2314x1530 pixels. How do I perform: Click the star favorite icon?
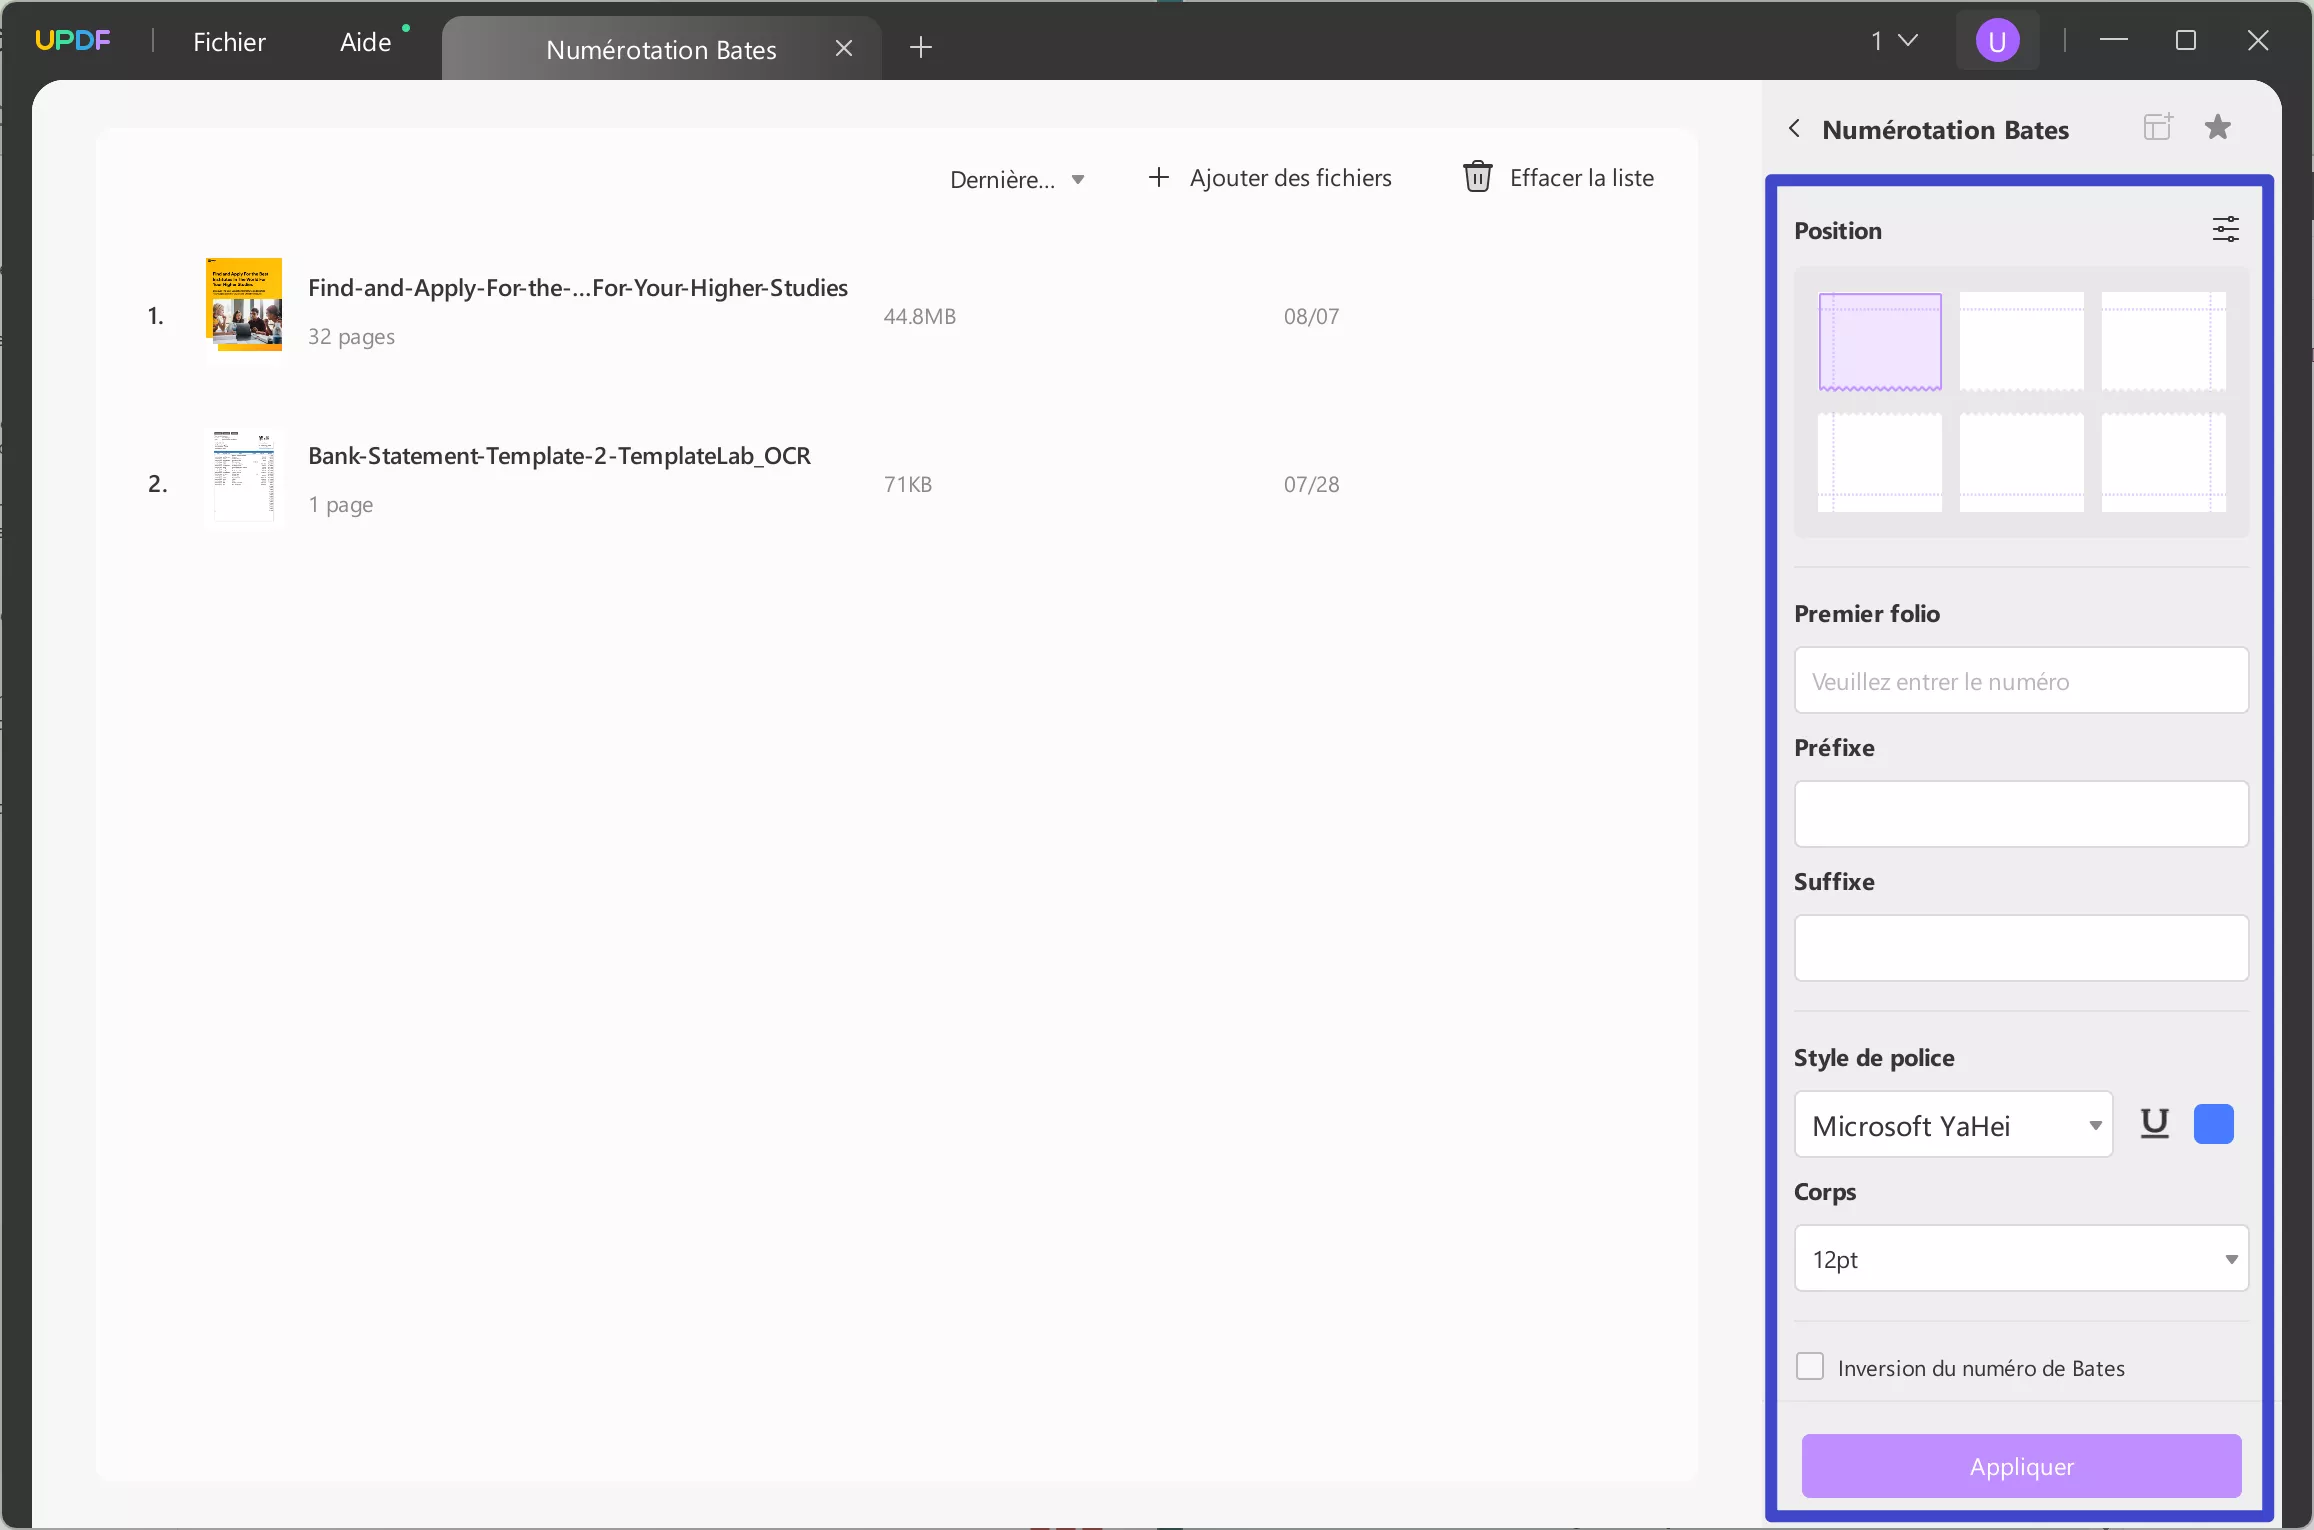pos(2217,127)
